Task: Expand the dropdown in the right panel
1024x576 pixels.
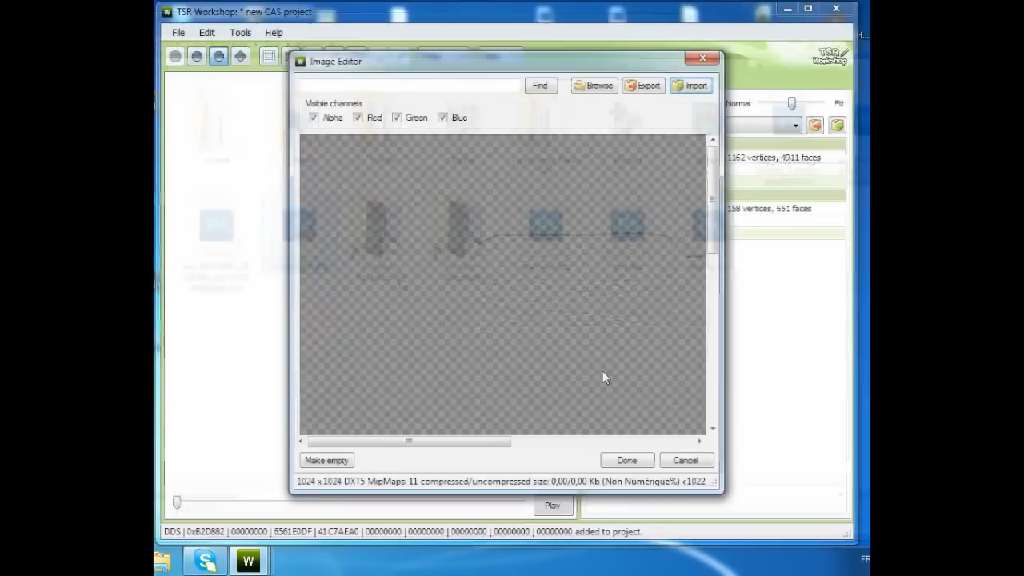Action: [796, 125]
